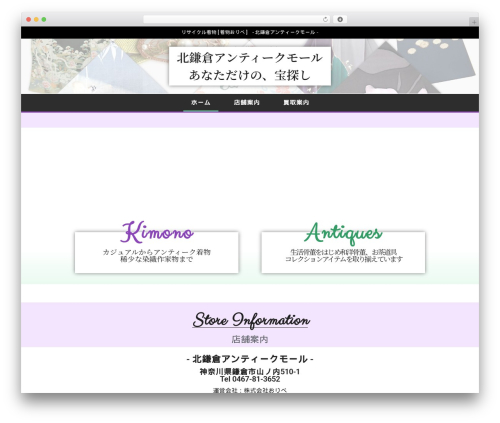Open the 買取案内 navigation tab
Screen dimensions: 500x423
click(x=296, y=103)
